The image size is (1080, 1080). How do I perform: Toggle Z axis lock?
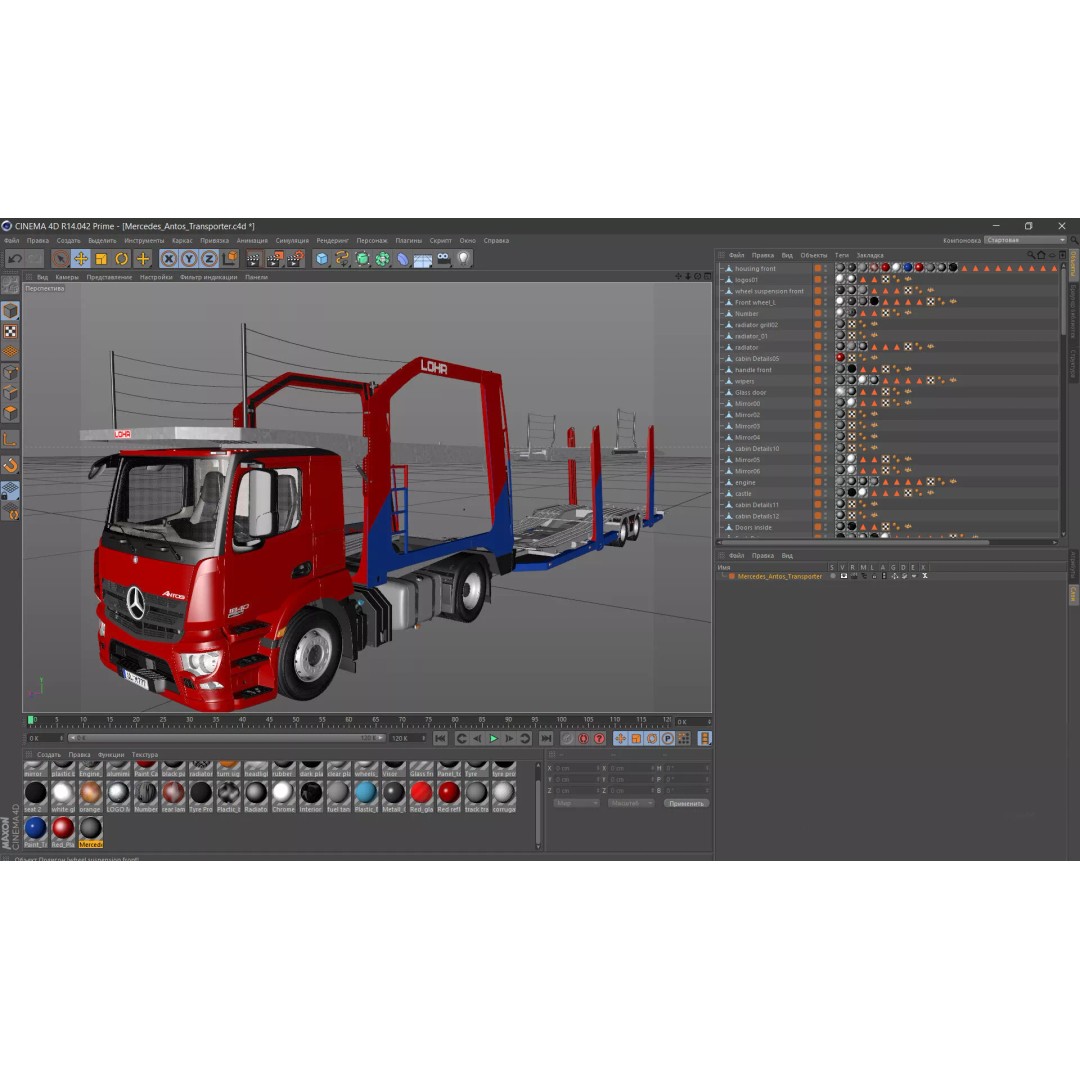[209, 259]
